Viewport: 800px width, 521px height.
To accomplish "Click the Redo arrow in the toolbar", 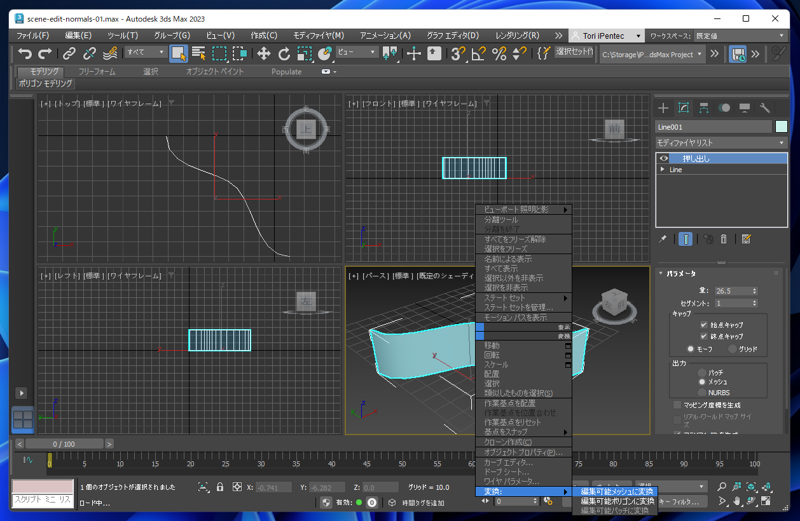I will (x=45, y=53).
